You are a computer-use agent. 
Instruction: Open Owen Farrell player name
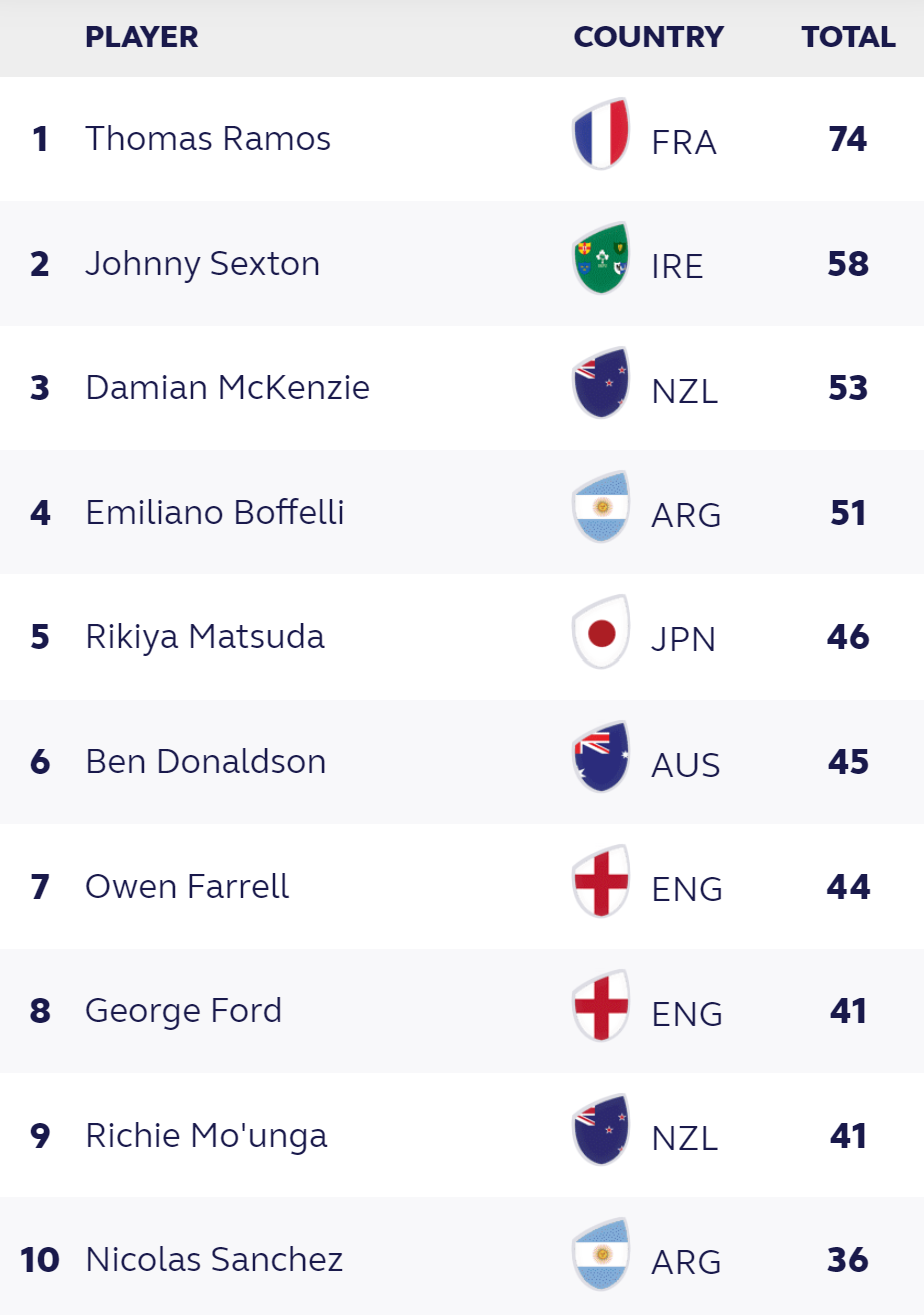click(187, 886)
